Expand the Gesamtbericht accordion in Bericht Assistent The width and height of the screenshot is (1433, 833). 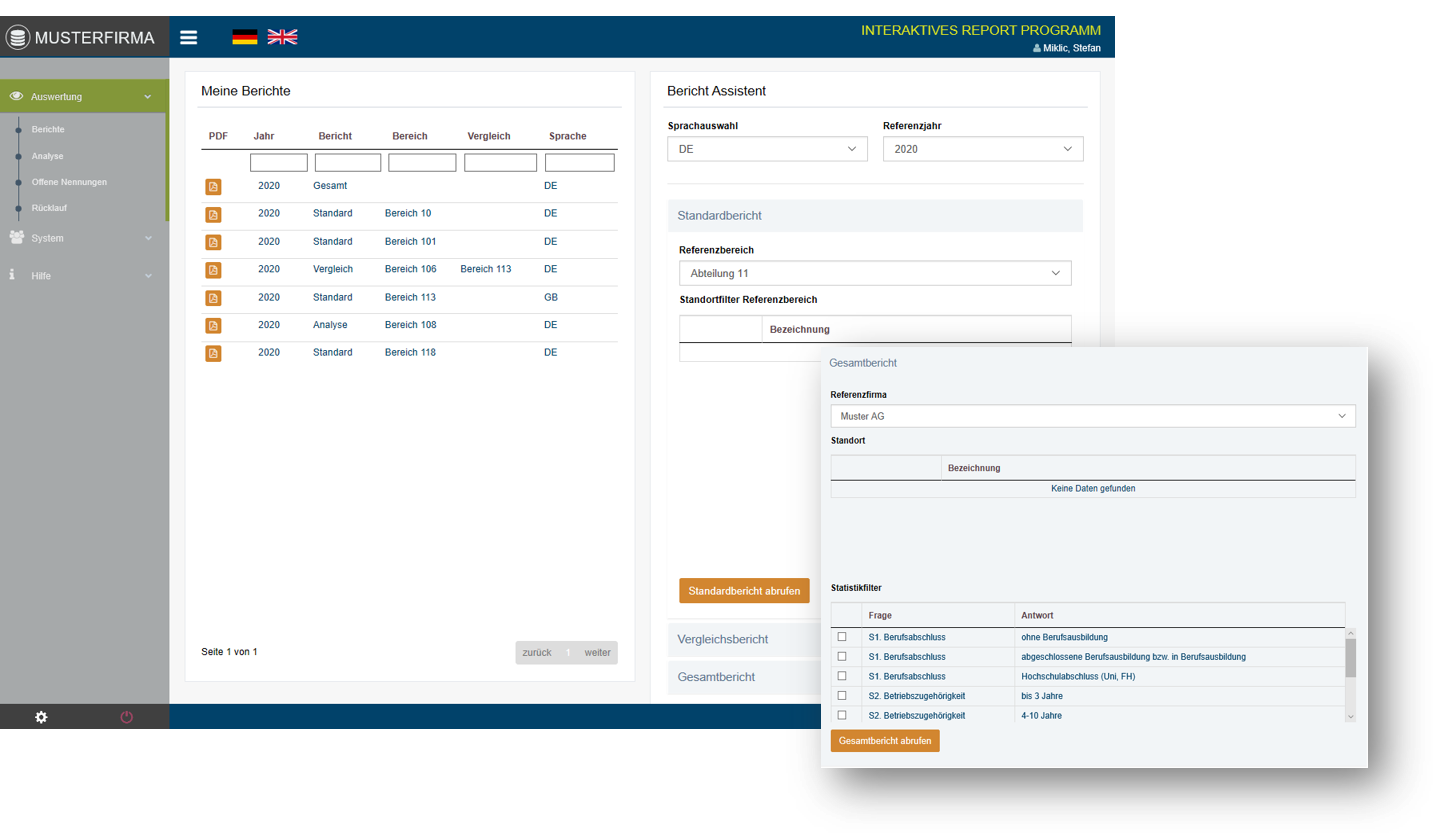(744, 677)
